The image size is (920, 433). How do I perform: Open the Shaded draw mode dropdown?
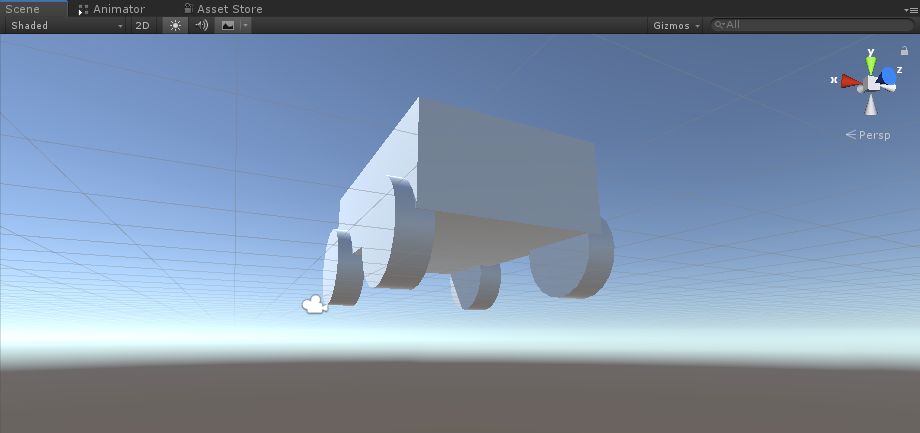pos(66,25)
